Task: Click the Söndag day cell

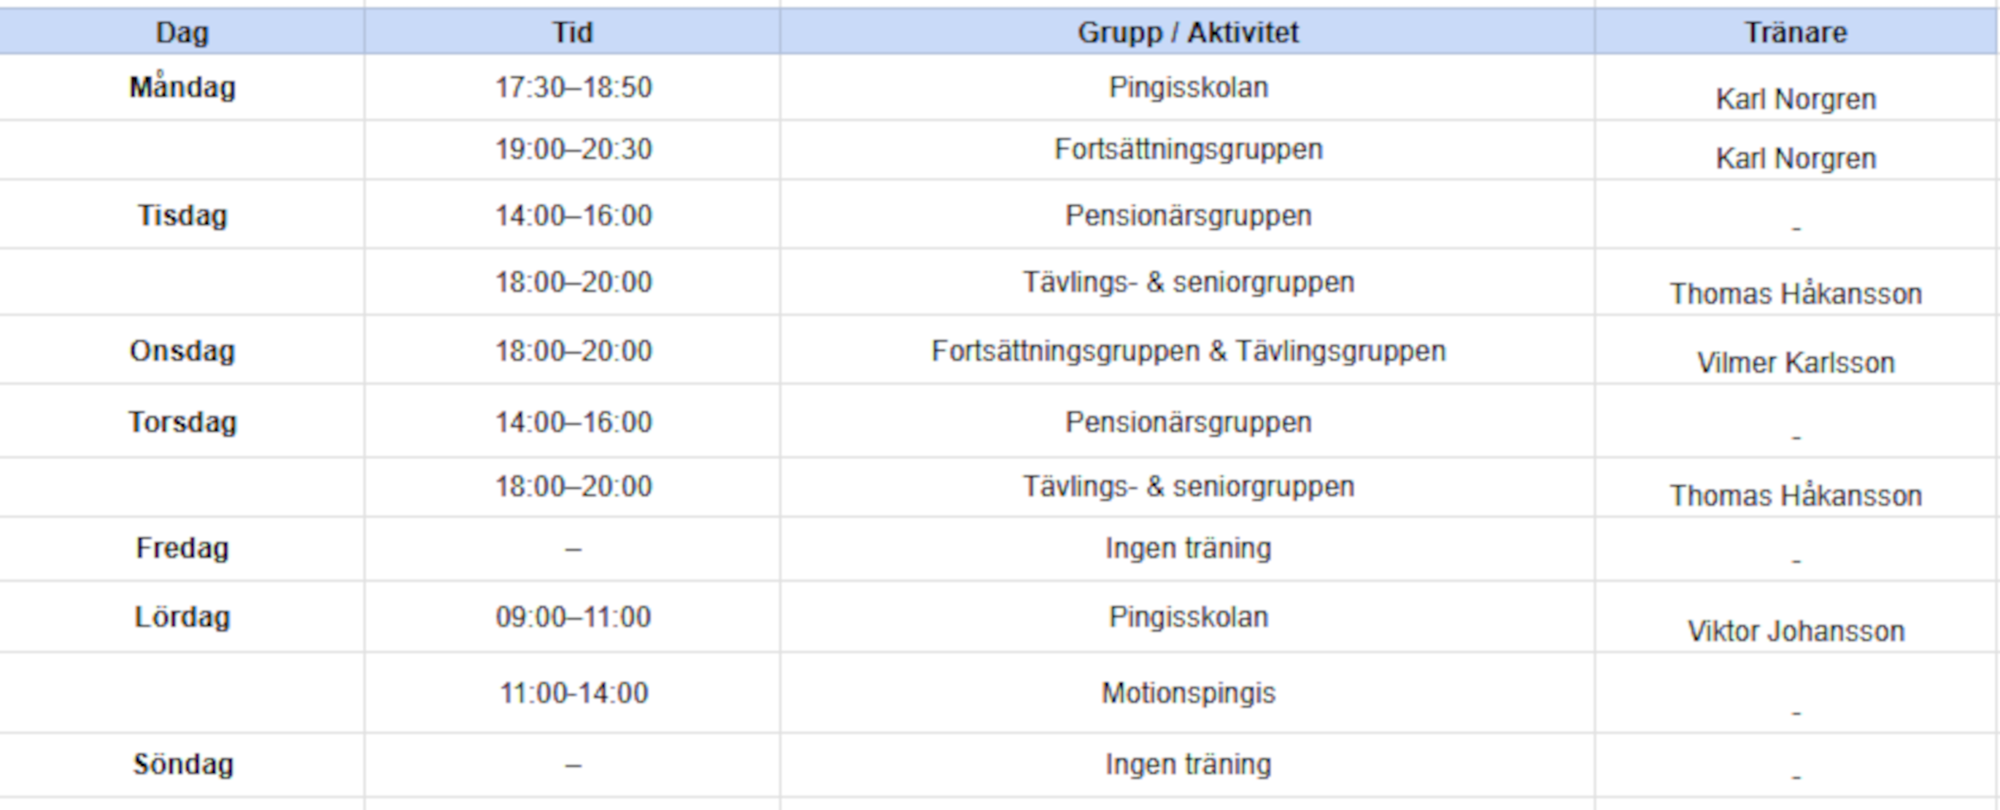Action: 182,765
